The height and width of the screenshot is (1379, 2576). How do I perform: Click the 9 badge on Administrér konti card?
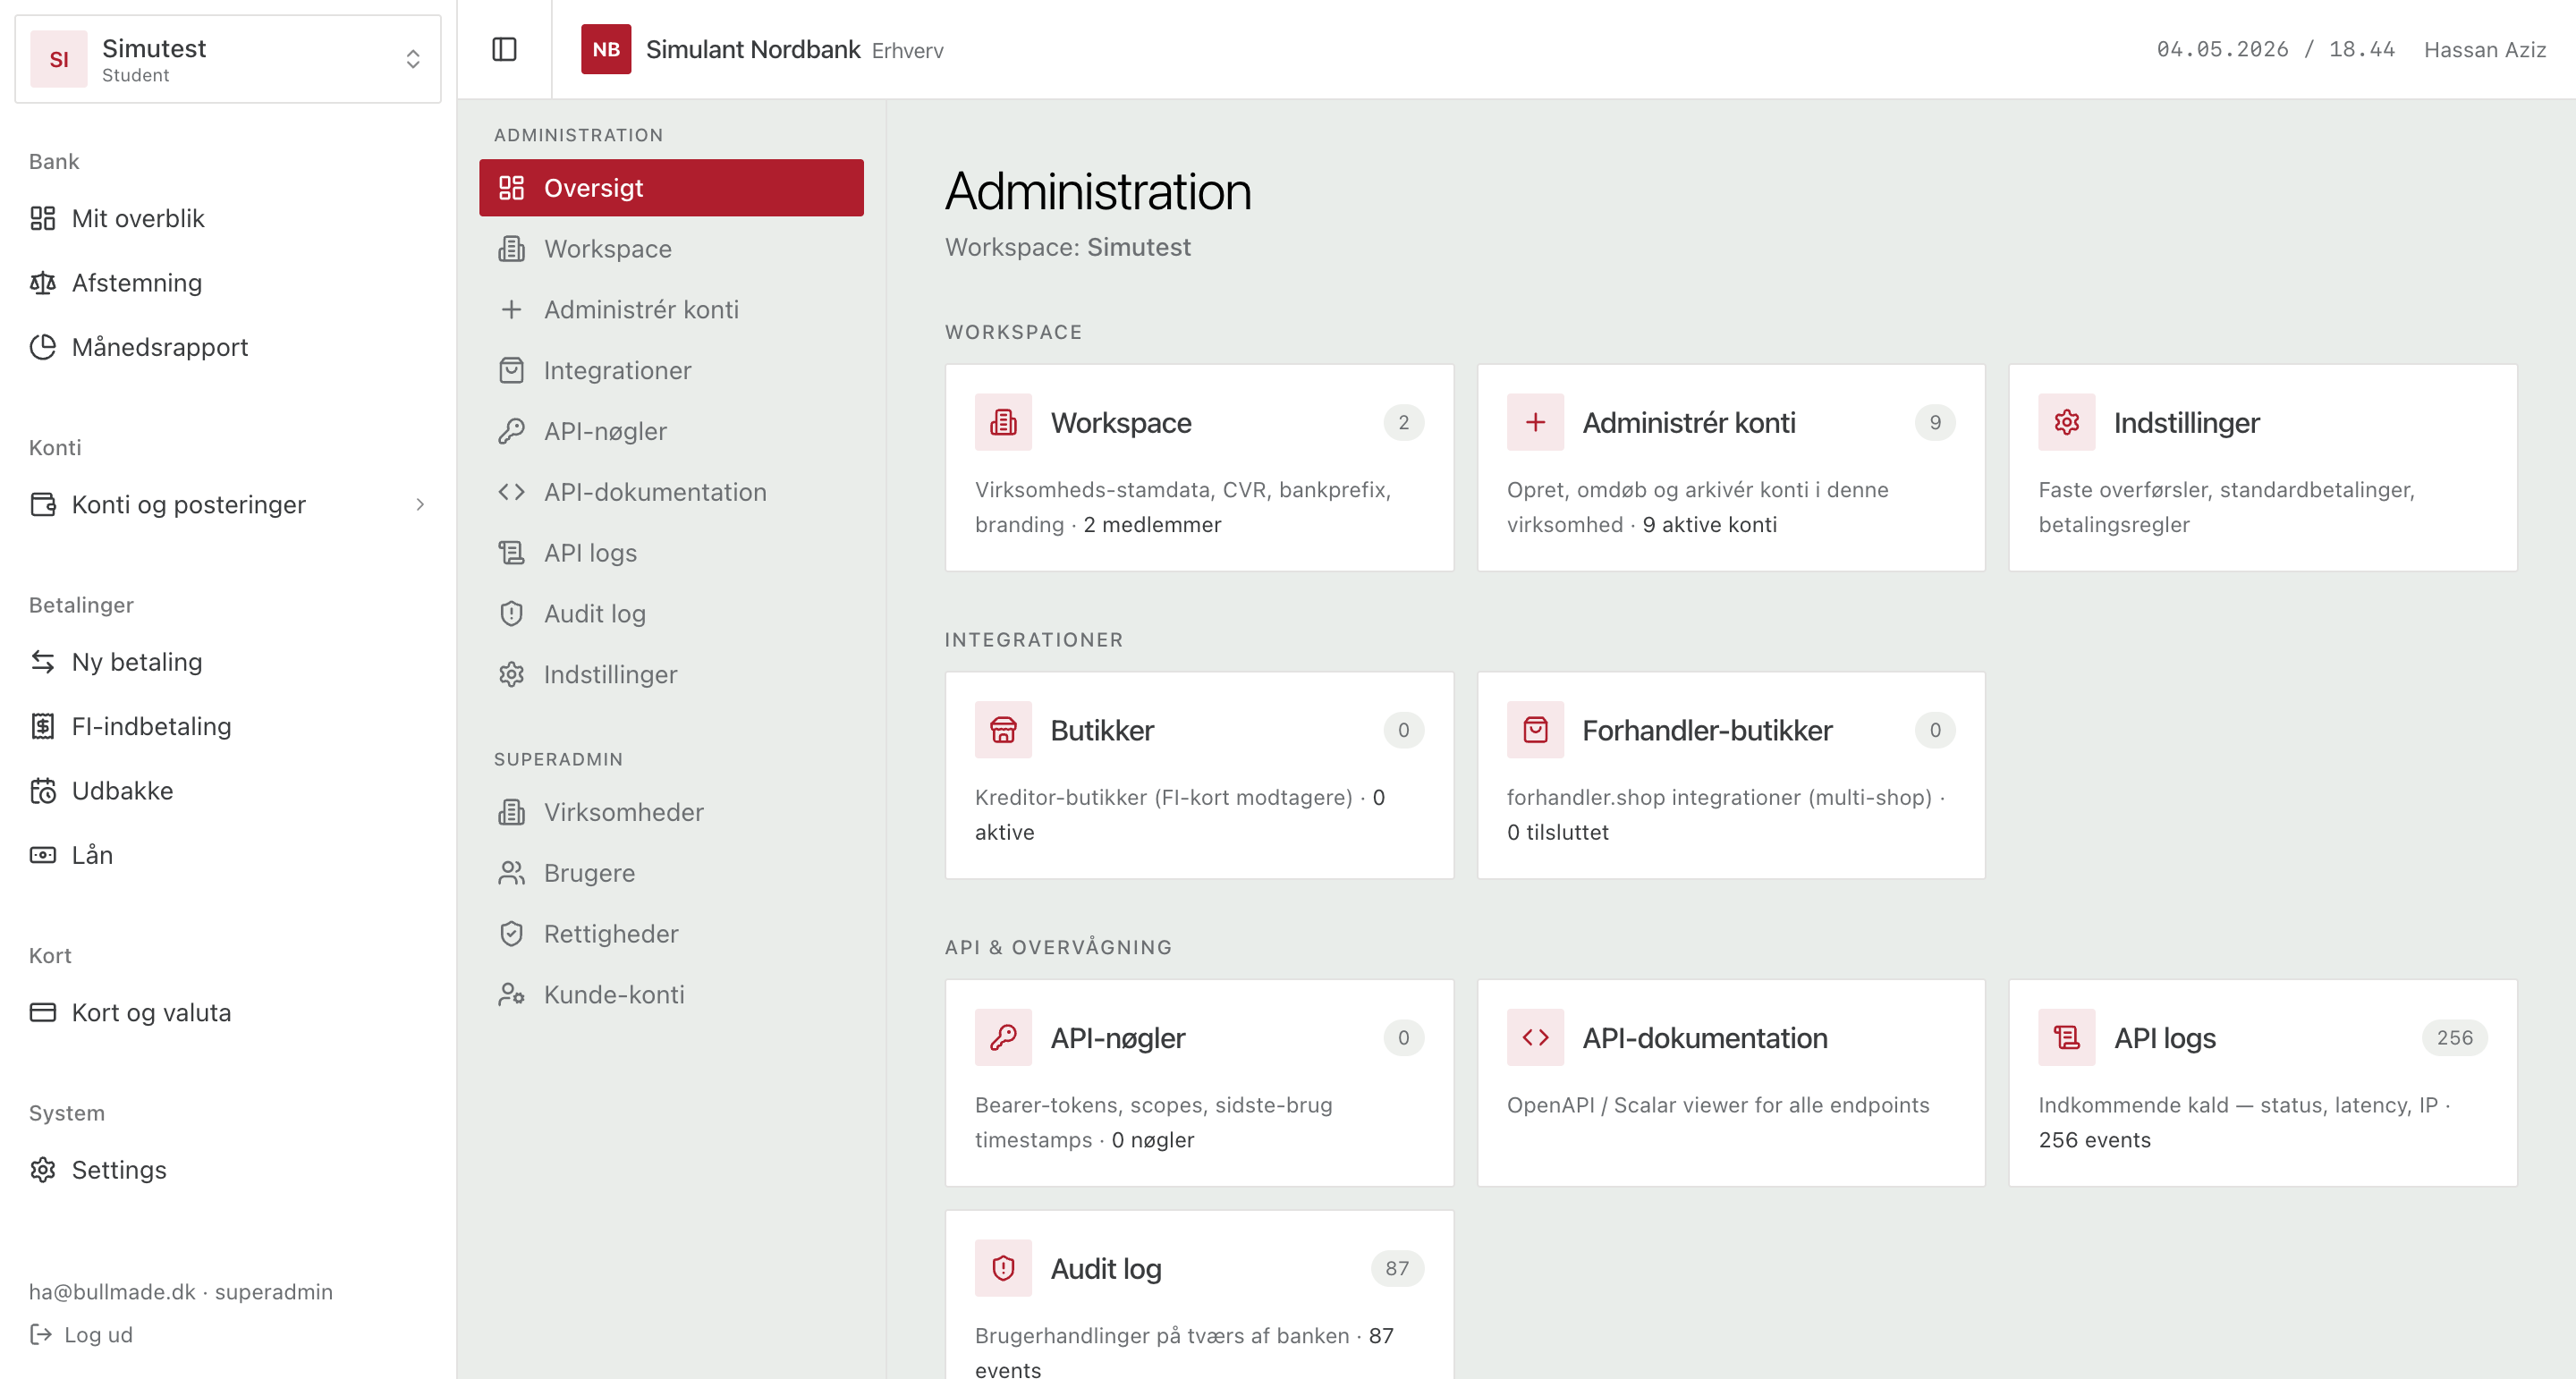tap(1935, 423)
